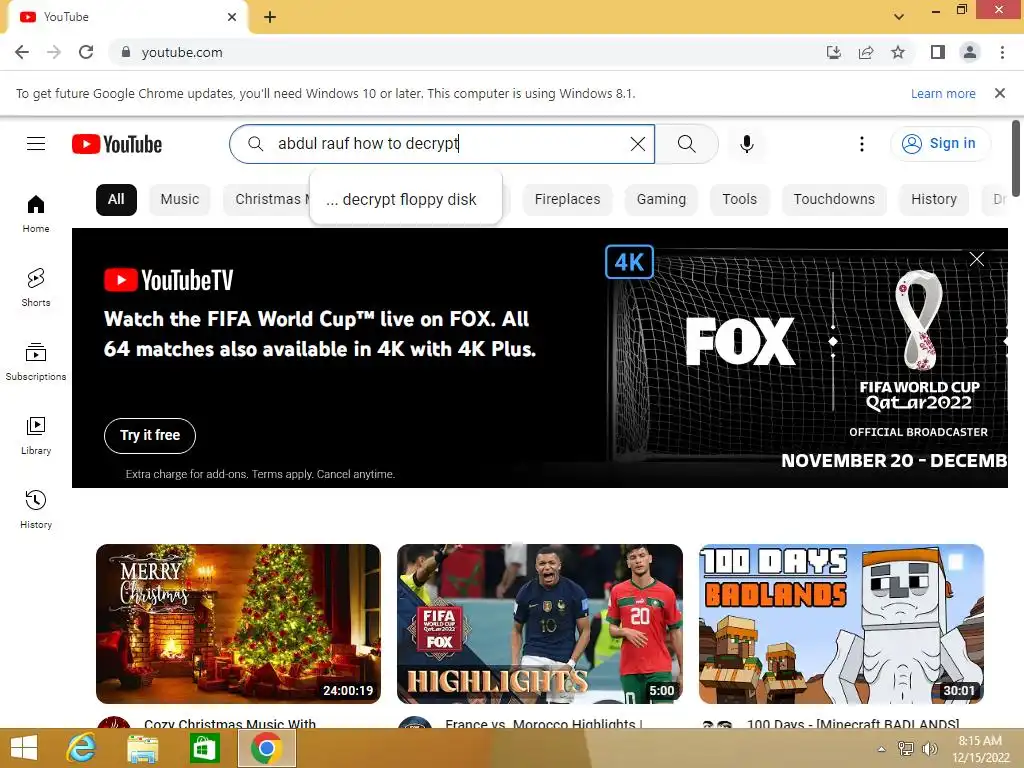Screen dimensions: 1024x768
Task: Close the YouTube browser tab
Action: click(232, 17)
